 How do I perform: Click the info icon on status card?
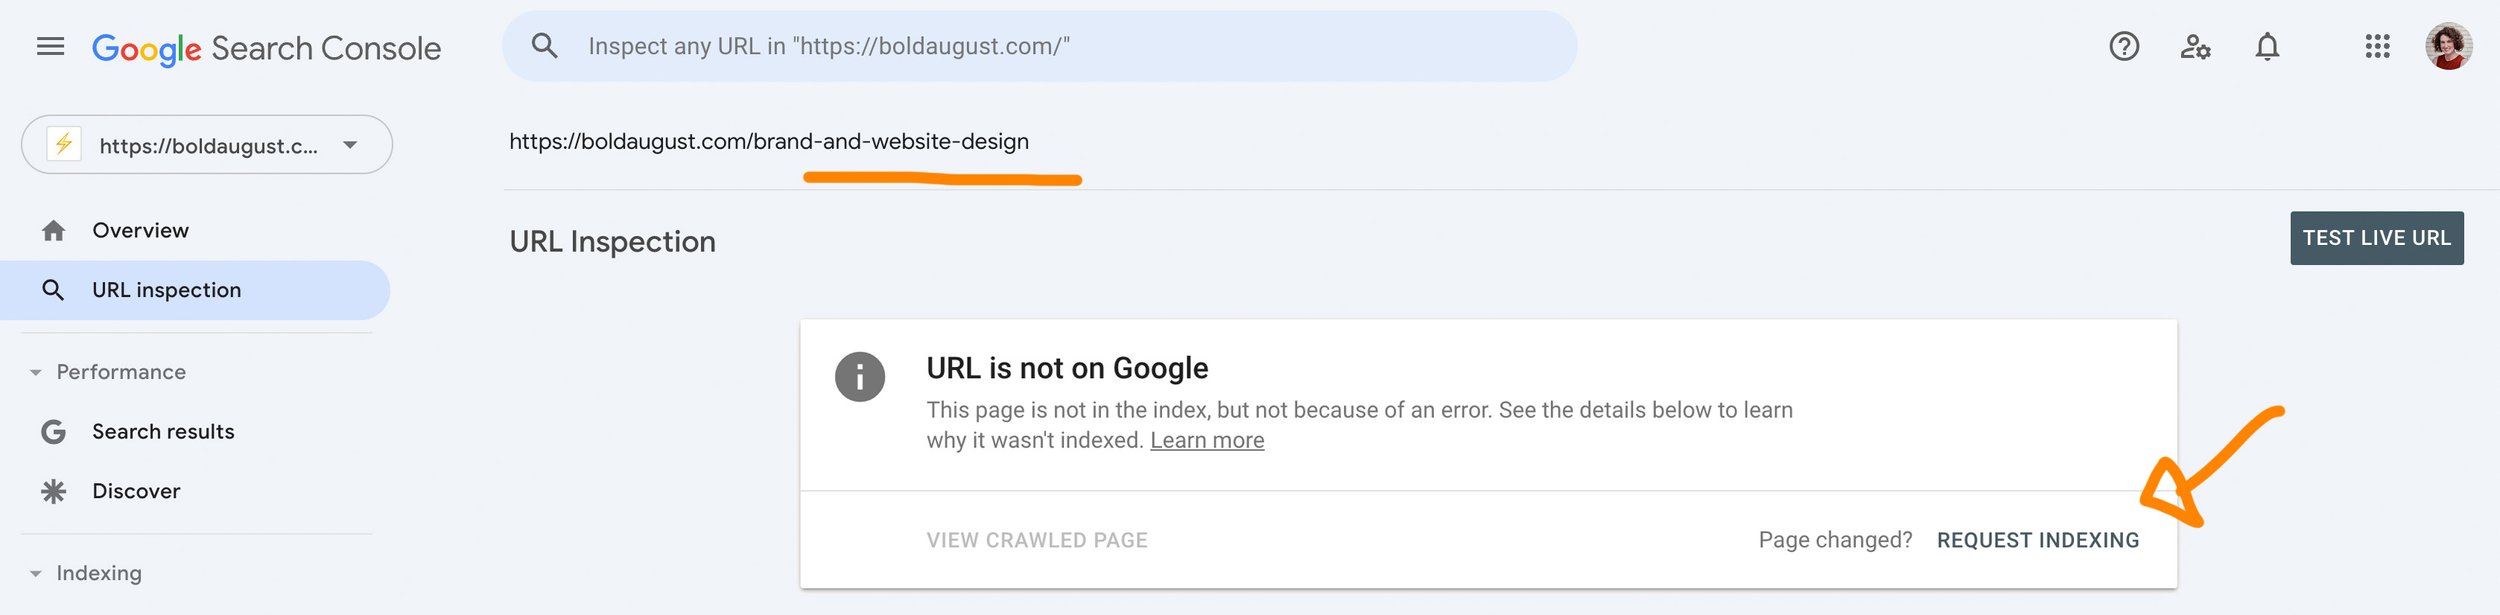tap(860, 377)
